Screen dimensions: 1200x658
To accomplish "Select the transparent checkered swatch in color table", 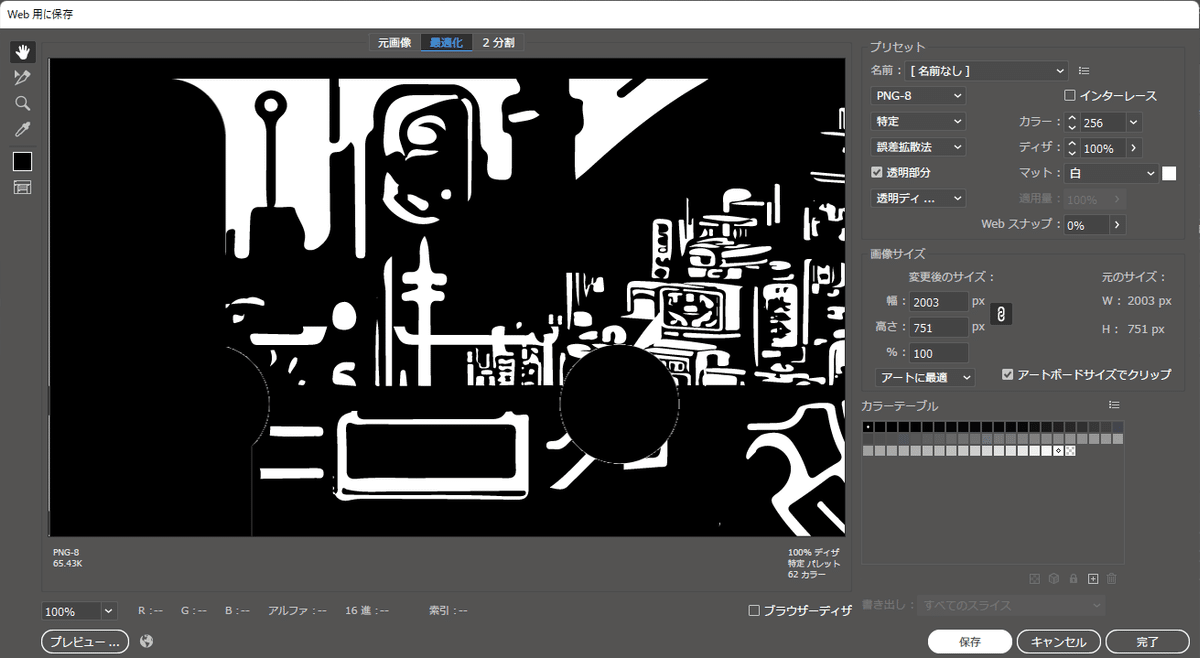I will click(x=1071, y=451).
